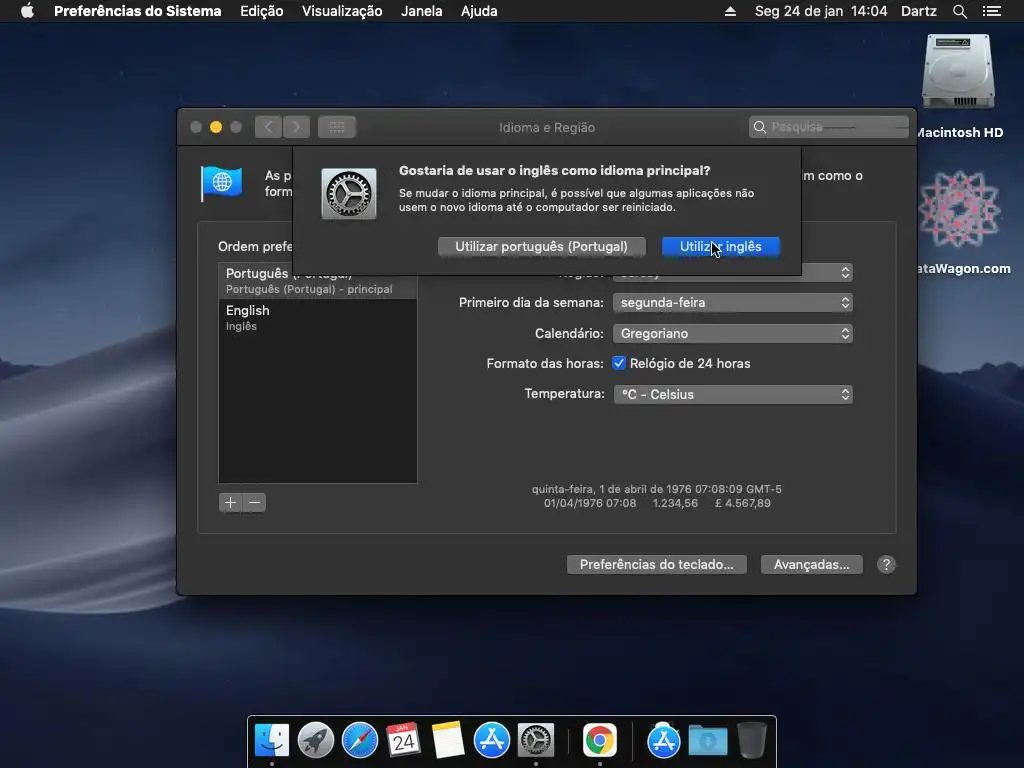Open the Visualização menu
Image resolution: width=1024 pixels, height=768 pixels.
click(342, 11)
